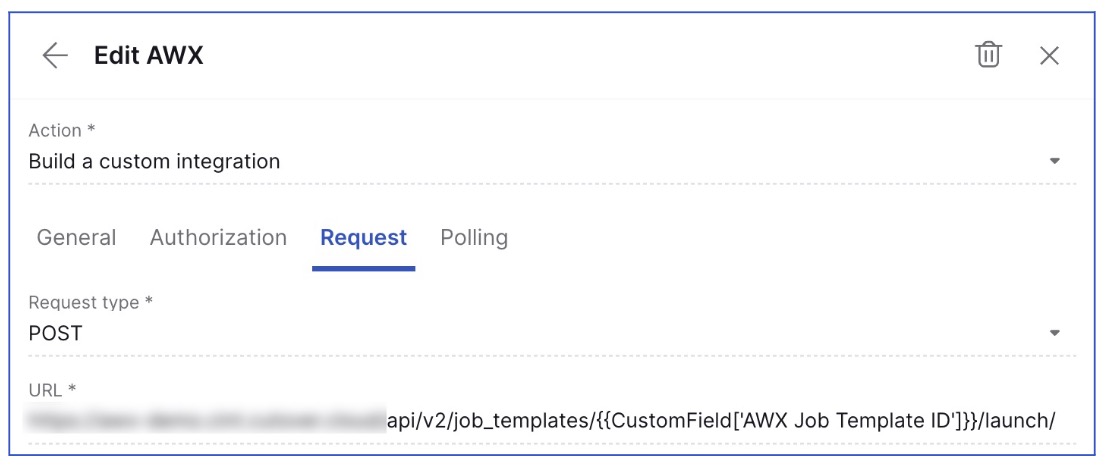The width and height of the screenshot is (1110, 466).
Task: Click into the URL input field
Action: (540, 421)
